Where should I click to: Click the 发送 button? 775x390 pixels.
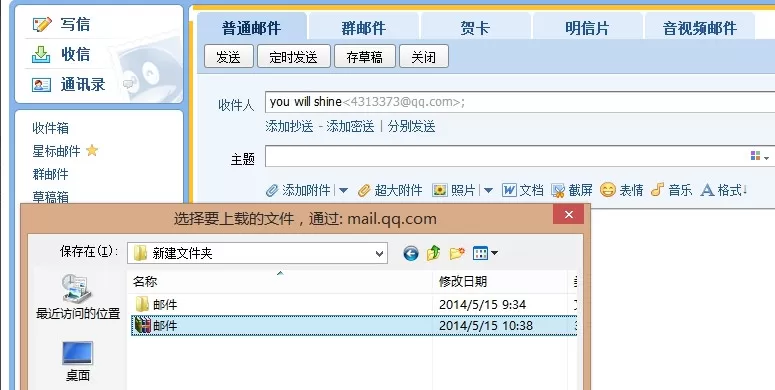[x=228, y=56]
